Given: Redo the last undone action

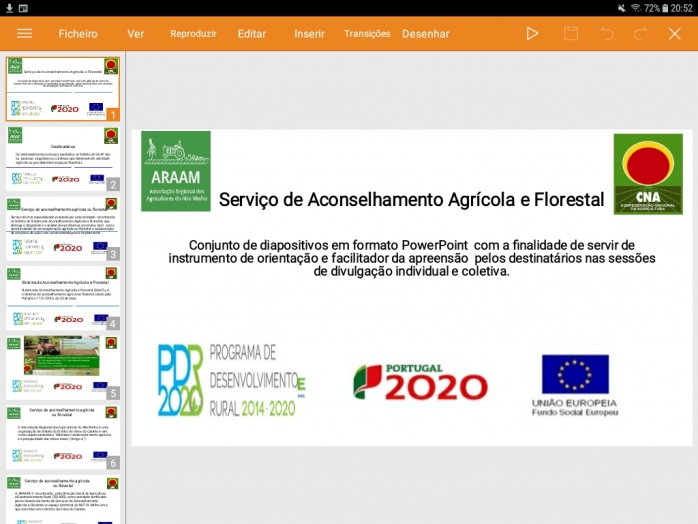Looking at the screenshot, I should [x=640, y=33].
